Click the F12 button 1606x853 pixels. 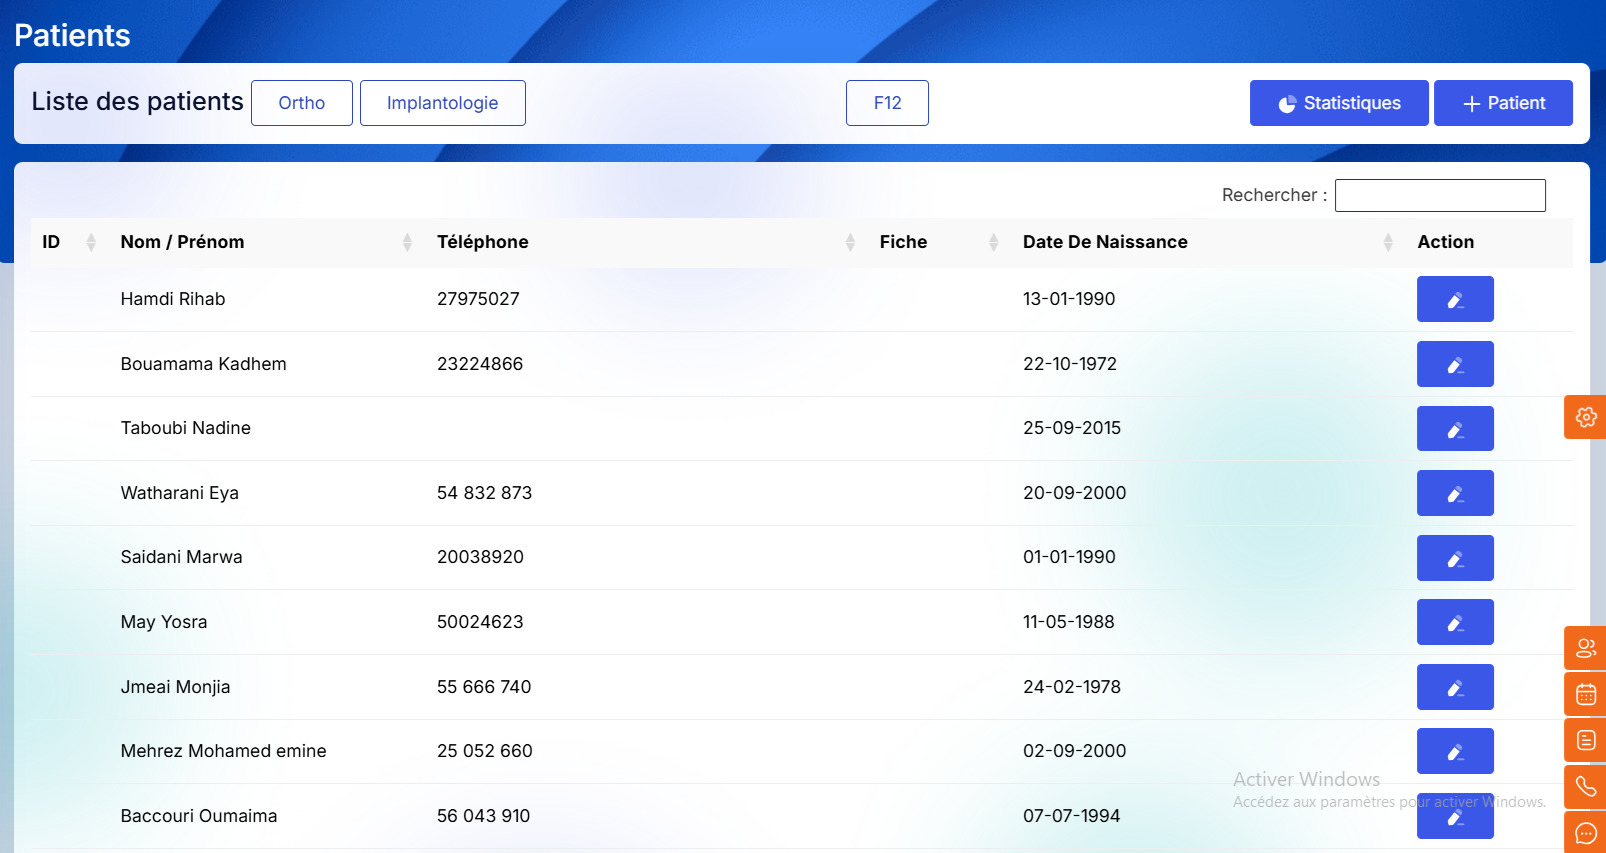point(887,103)
